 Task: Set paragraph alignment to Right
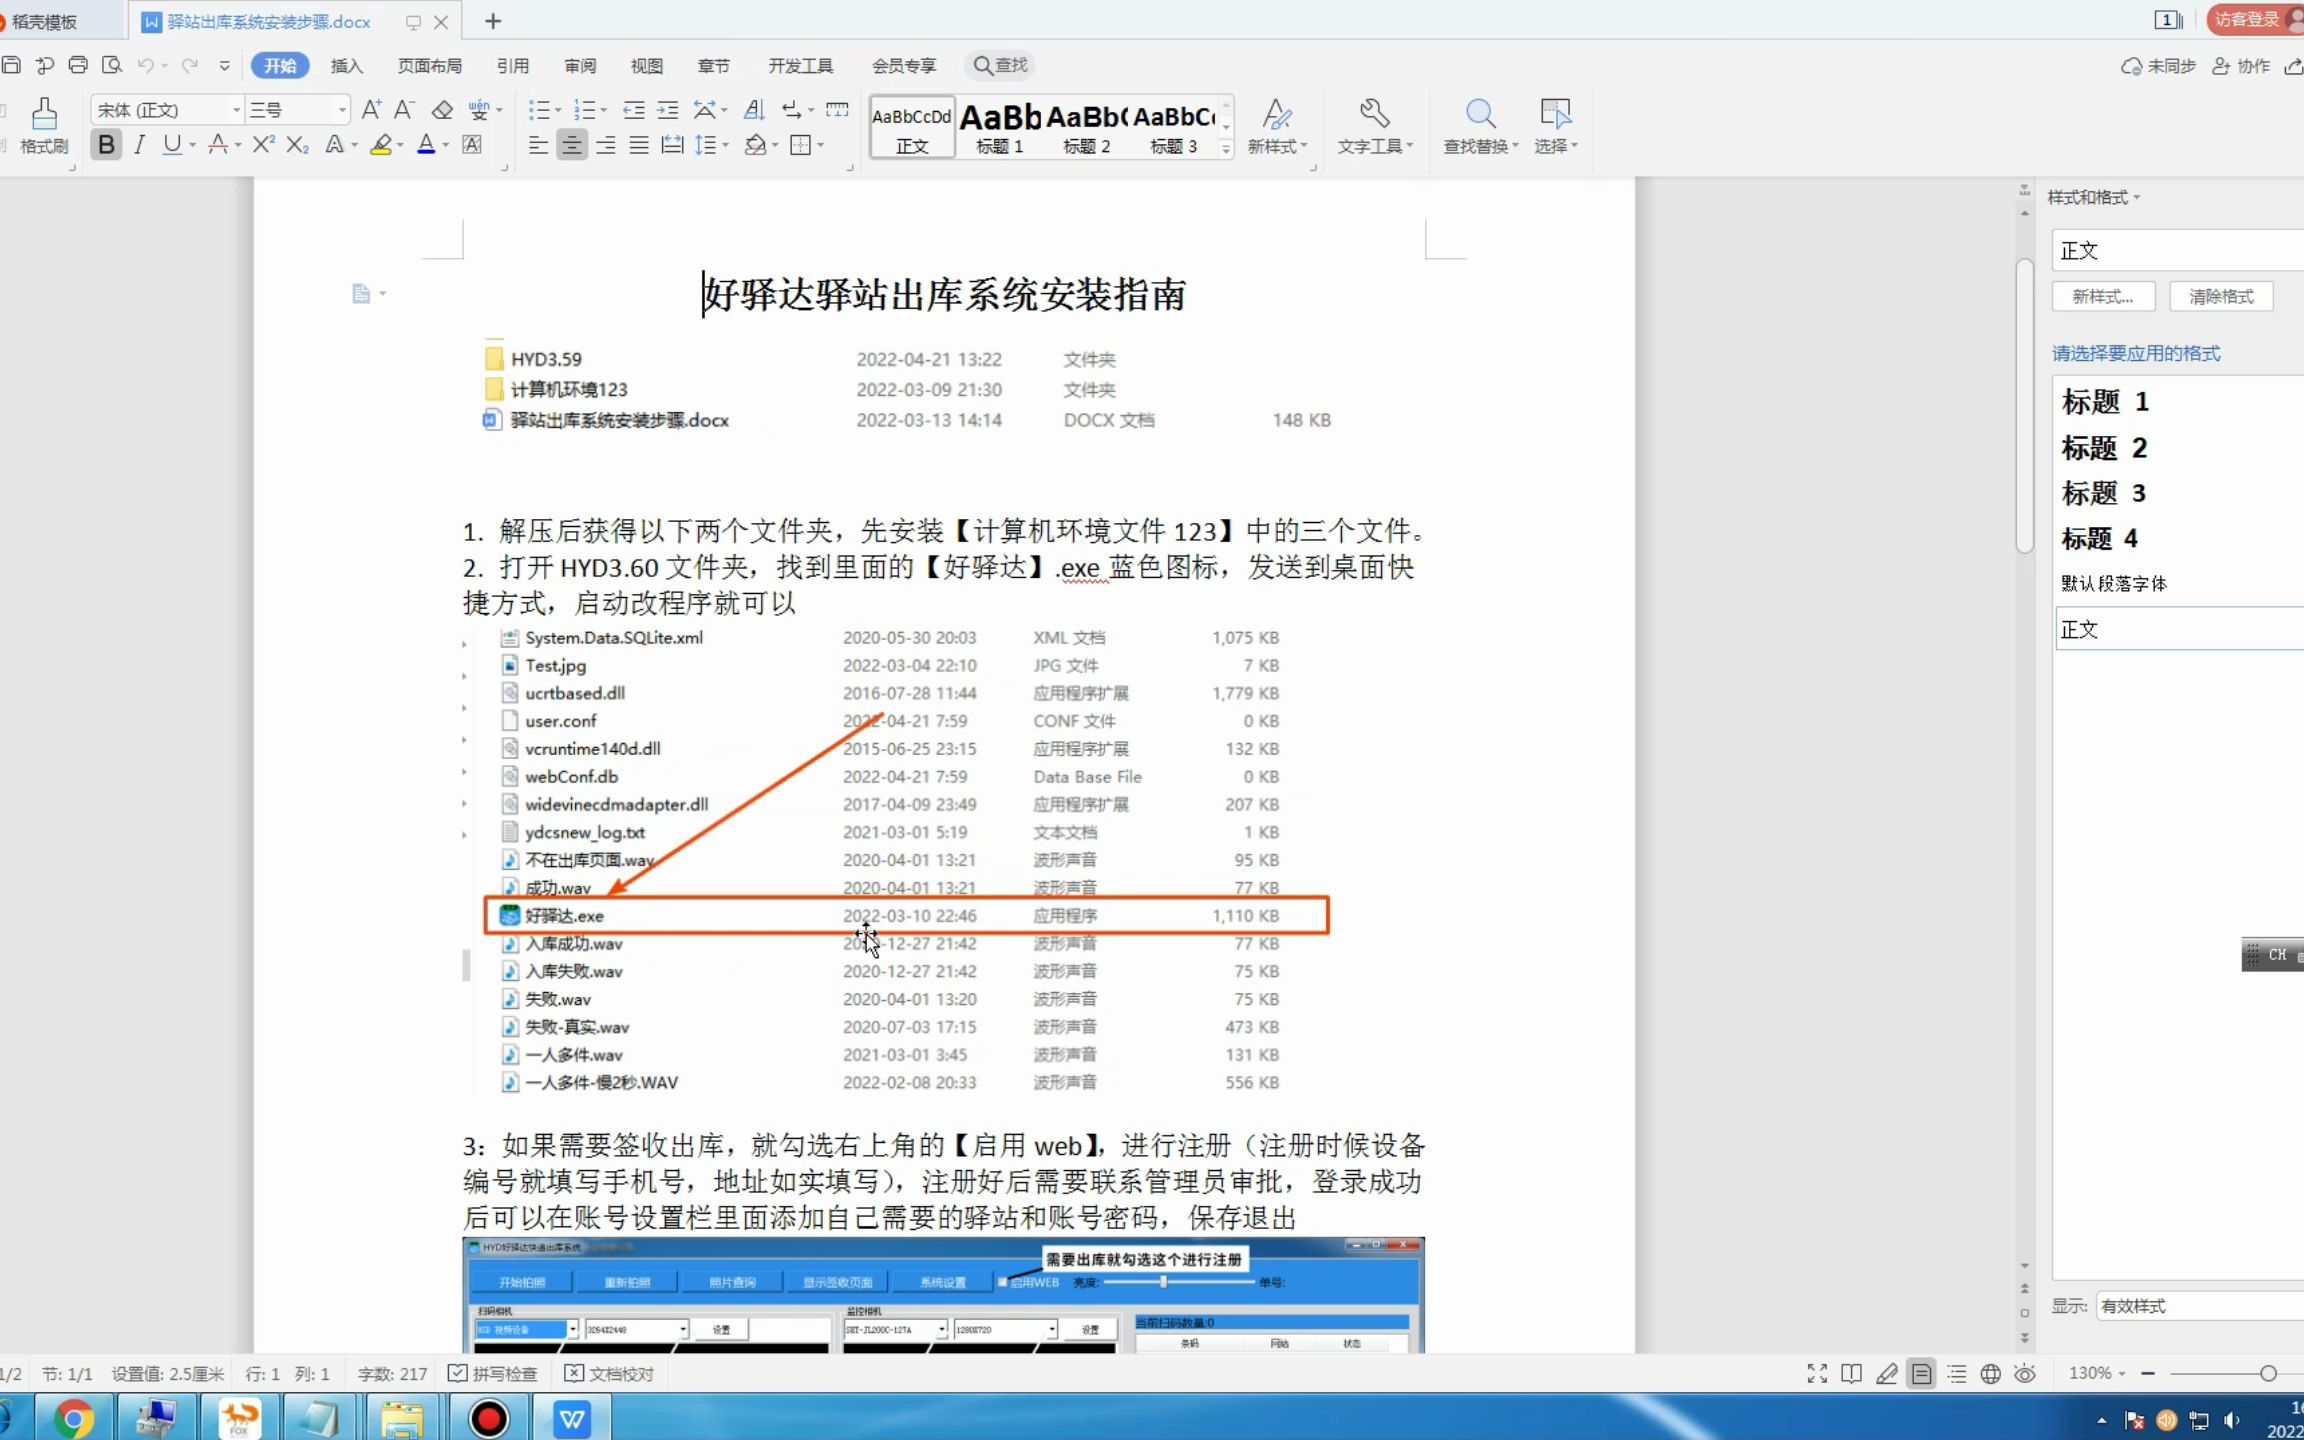[606, 145]
